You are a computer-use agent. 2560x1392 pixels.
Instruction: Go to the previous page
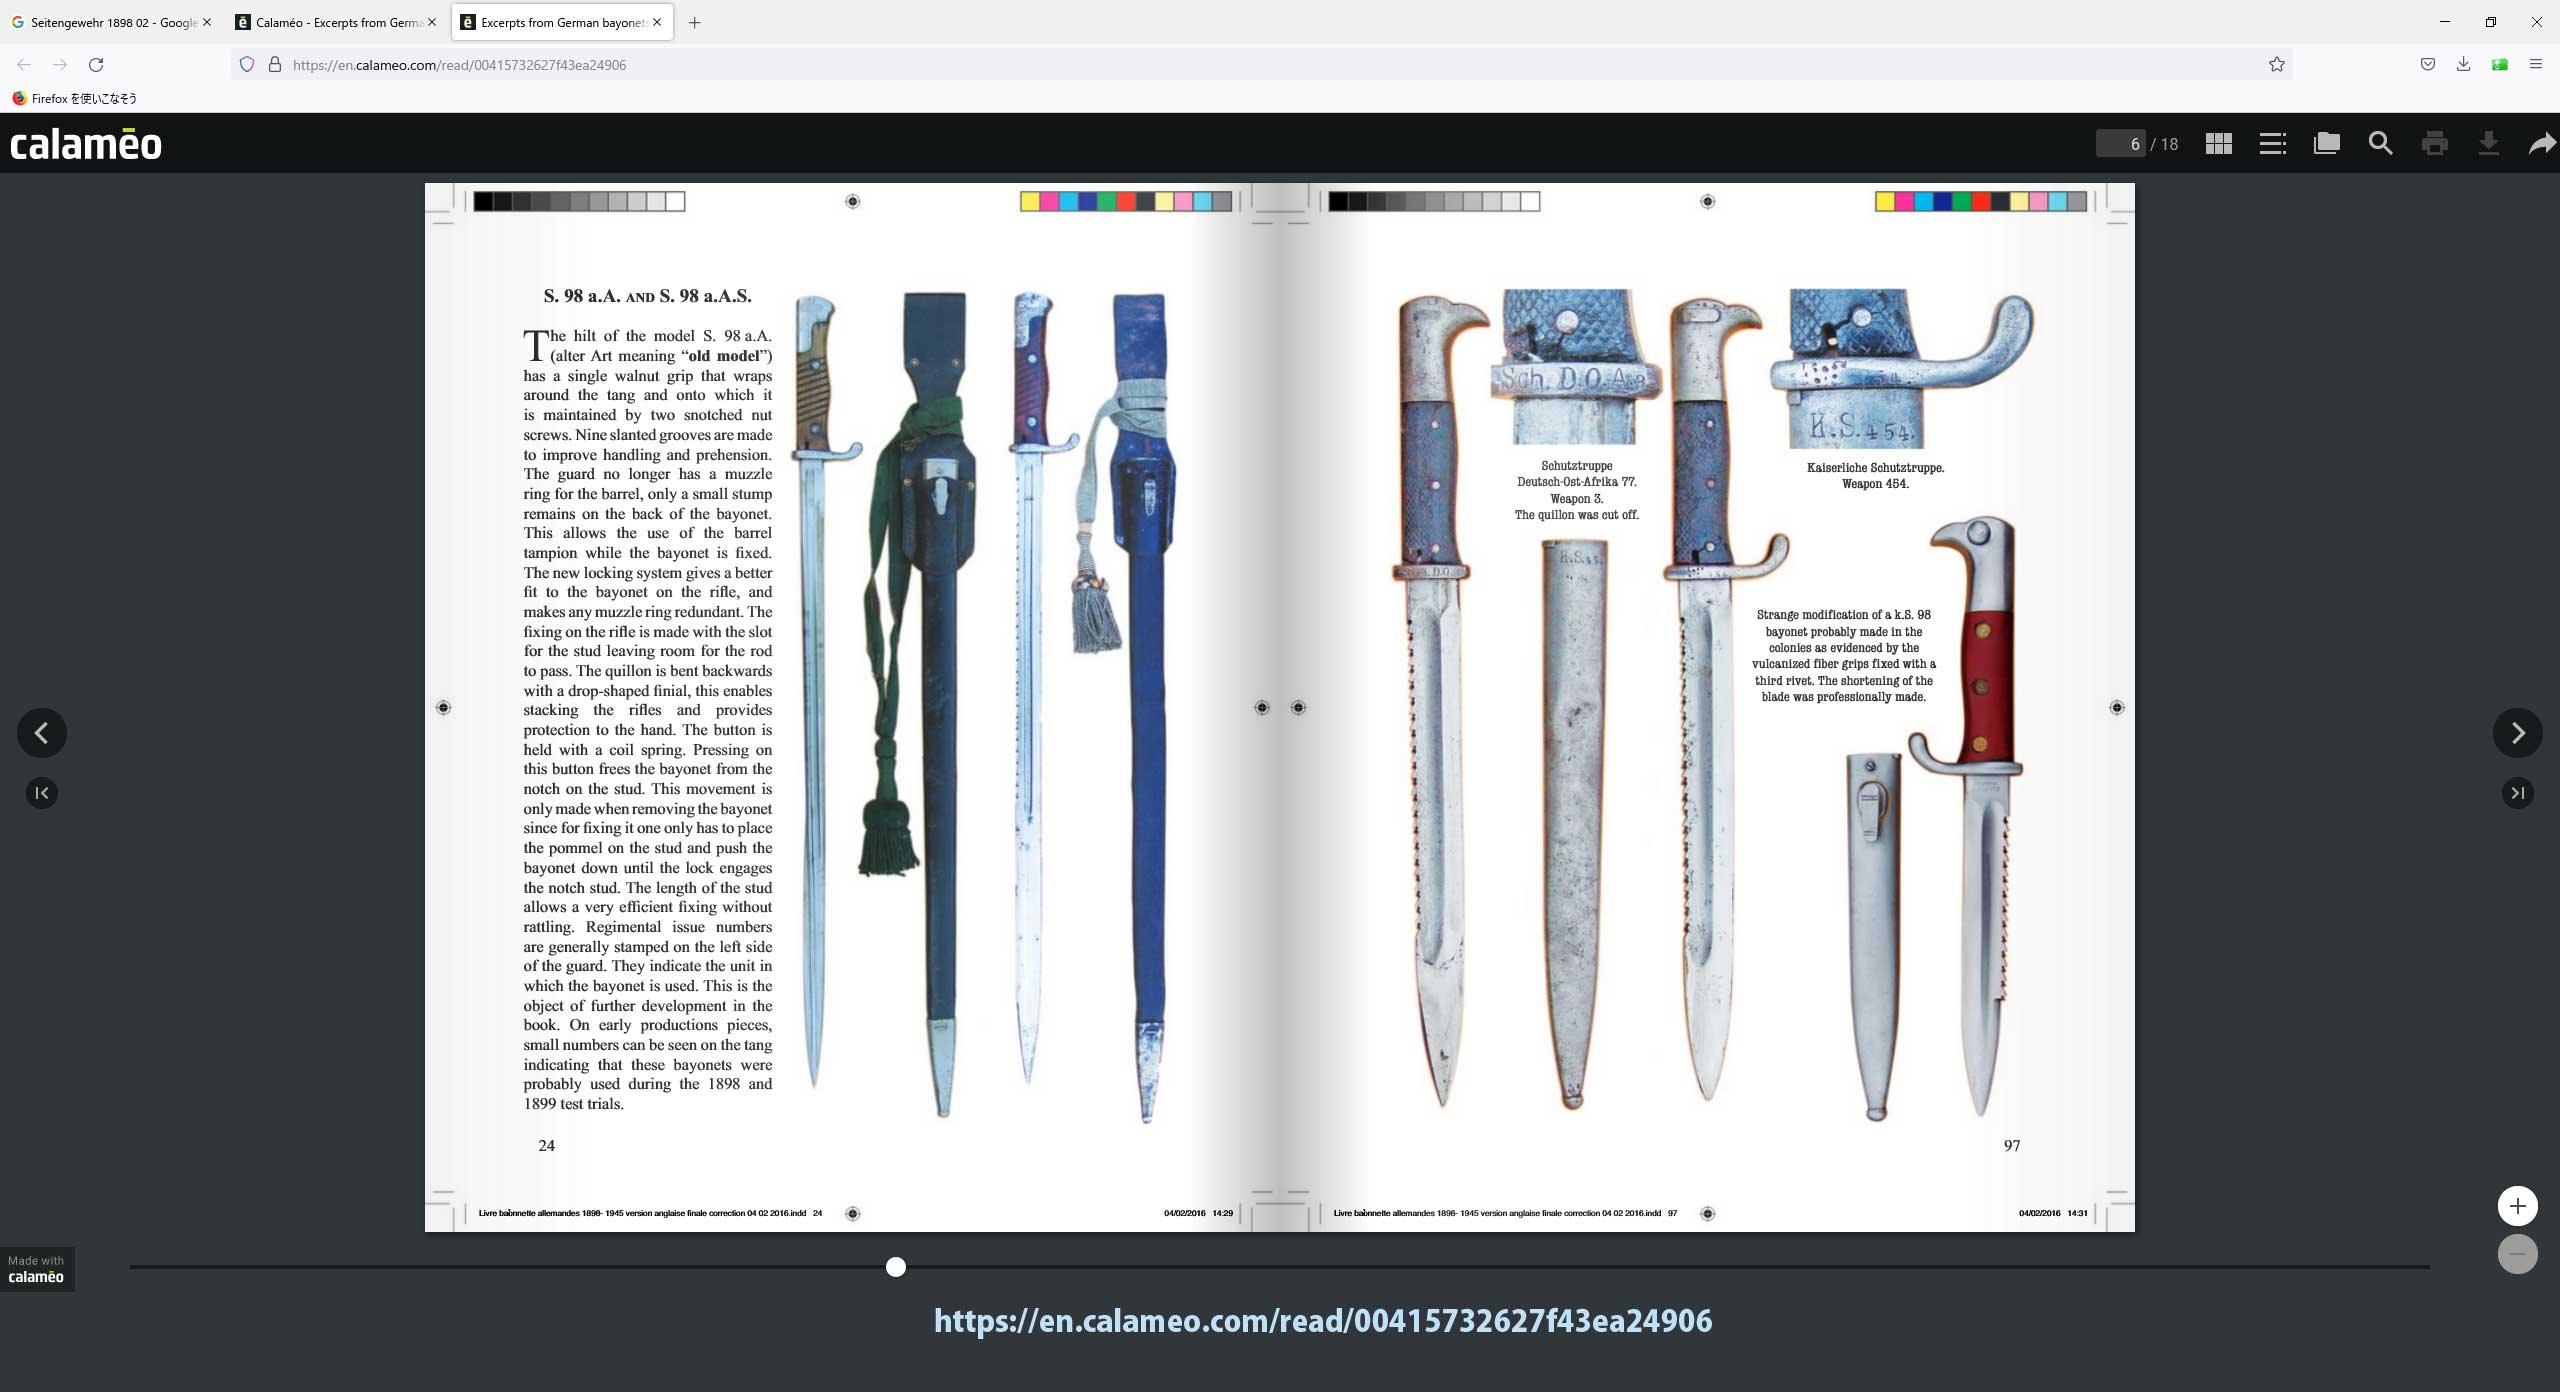pos(42,733)
